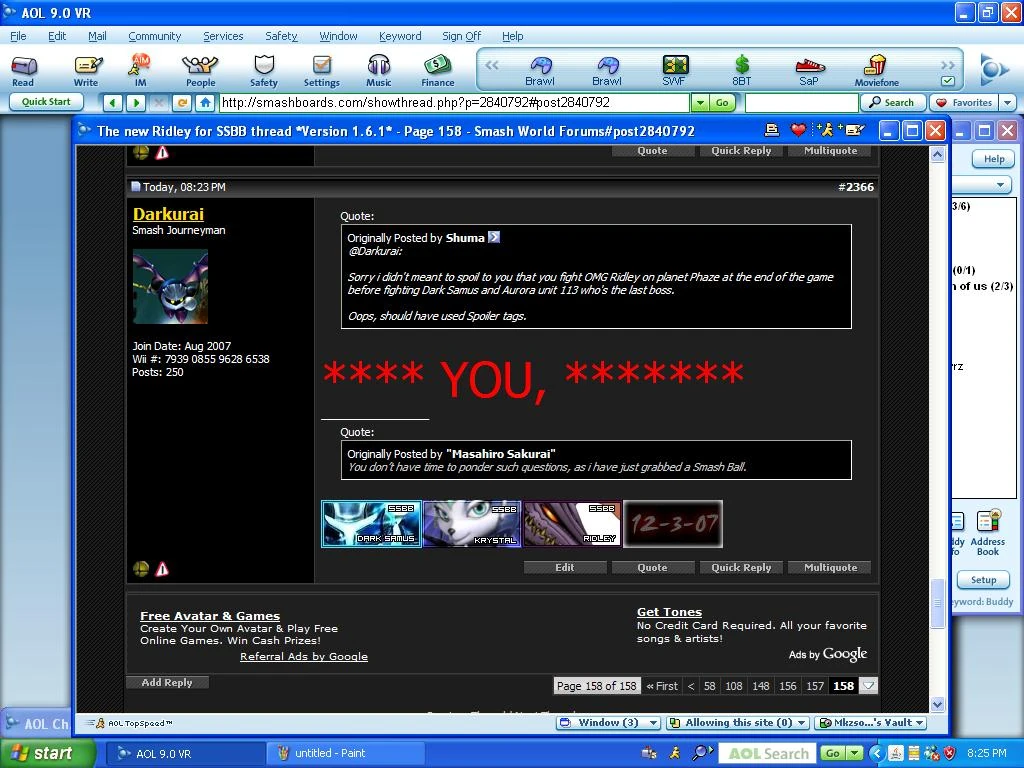This screenshot has height=768, width=1024.
Task: Open the AOL Search Go dropdown arrow on taskbar
Action: tap(855, 753)
